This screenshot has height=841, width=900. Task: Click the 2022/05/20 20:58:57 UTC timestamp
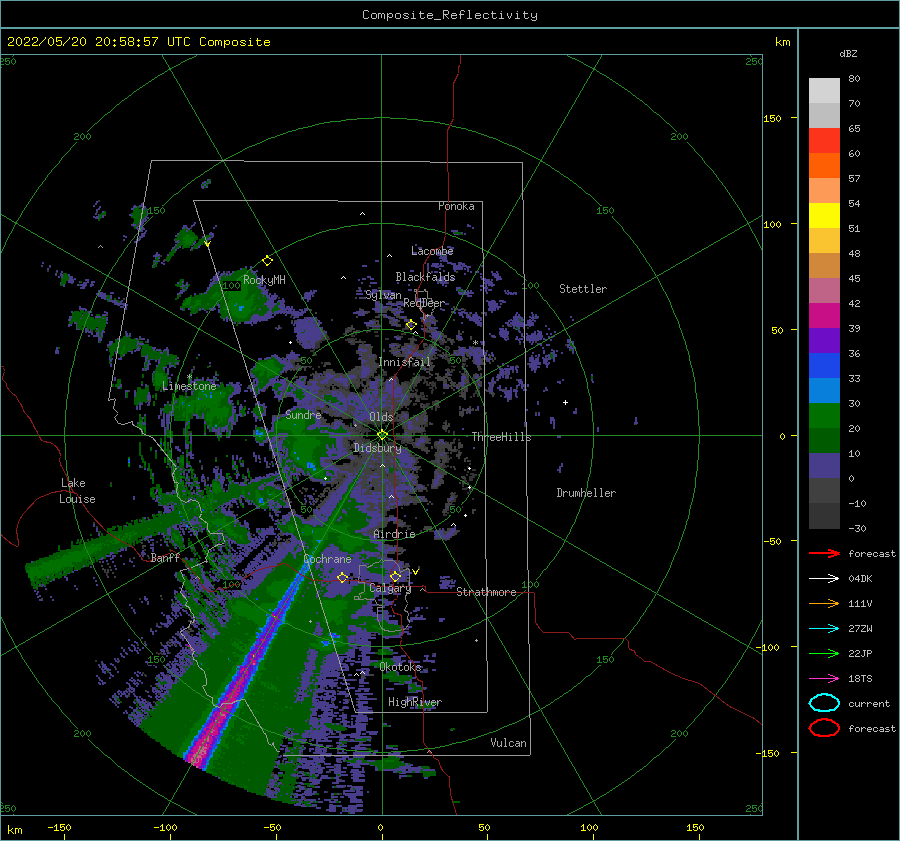click(98, 42)
